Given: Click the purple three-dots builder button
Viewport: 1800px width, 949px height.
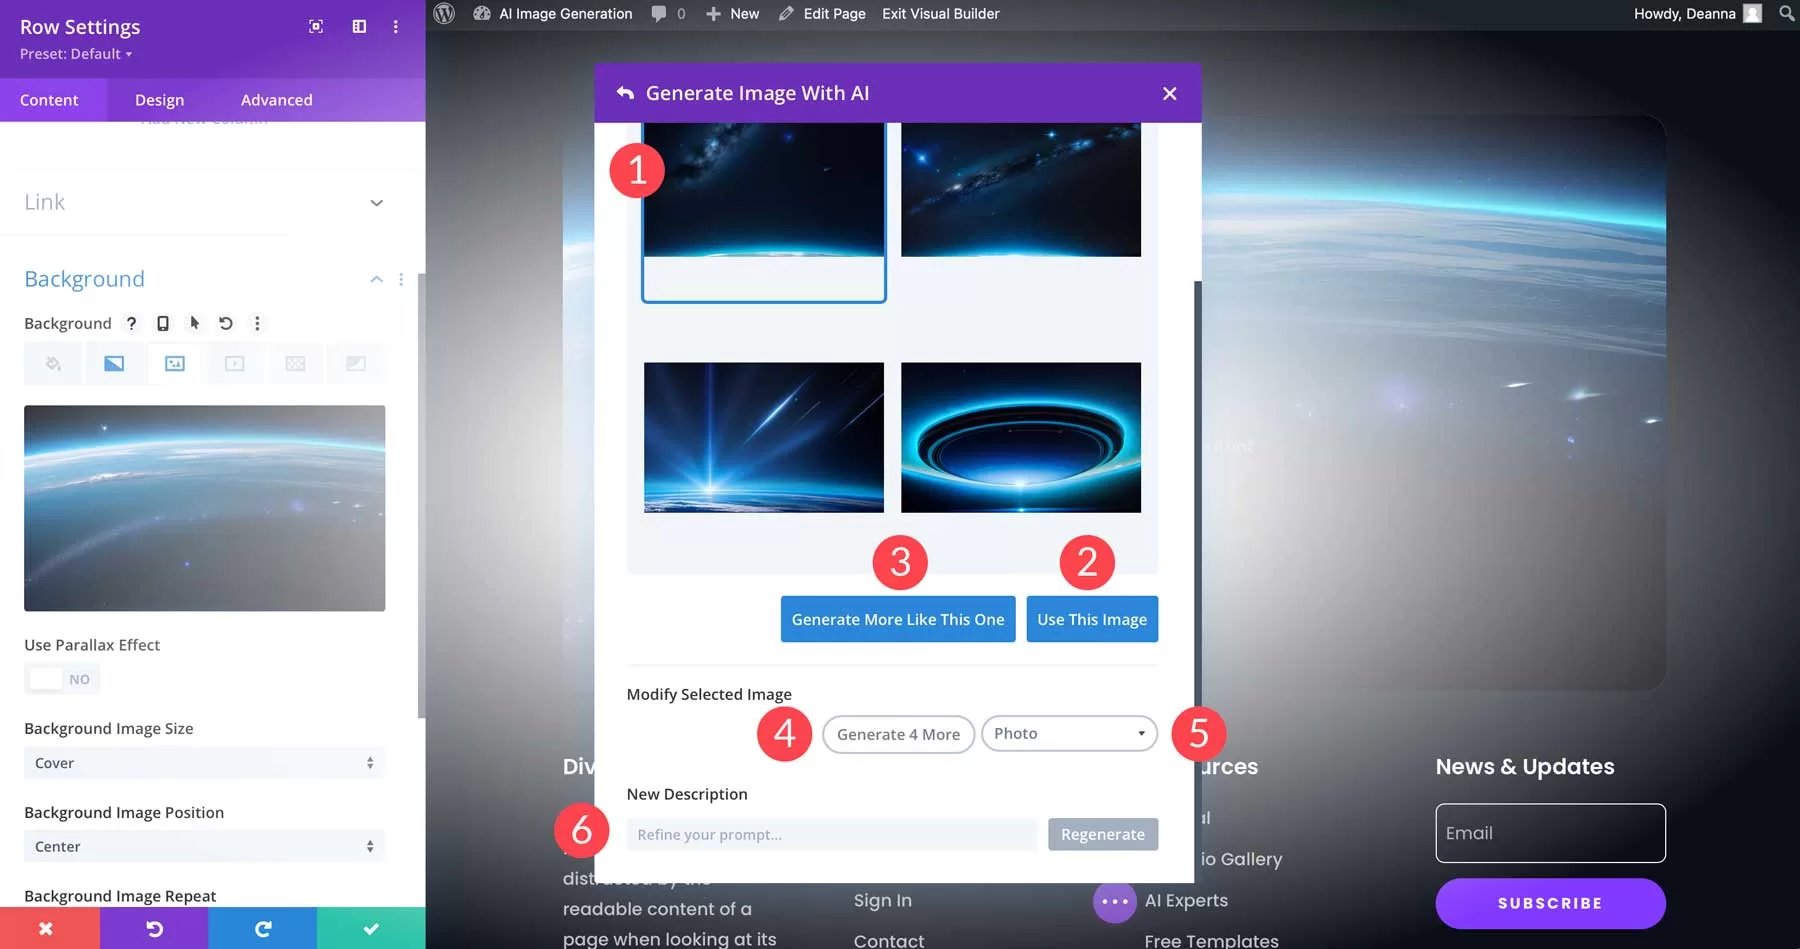Looking at the screenshot, I should 1115,902.
